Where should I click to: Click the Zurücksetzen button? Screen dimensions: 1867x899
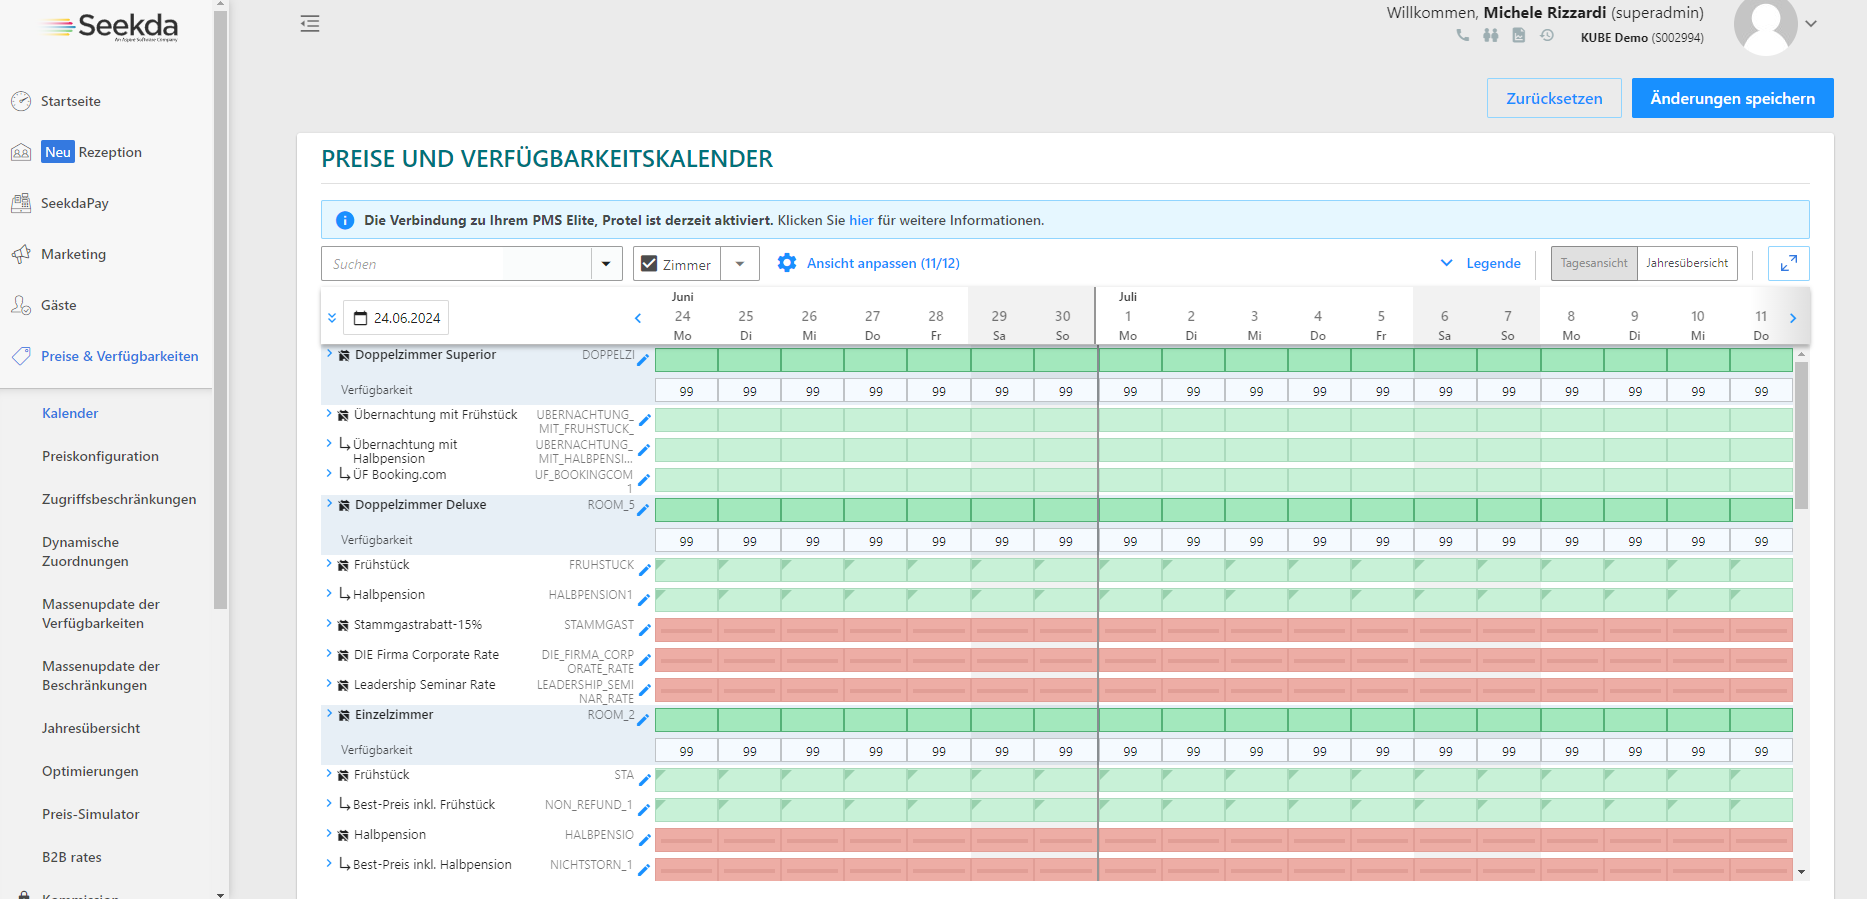tap(1553, 98)
